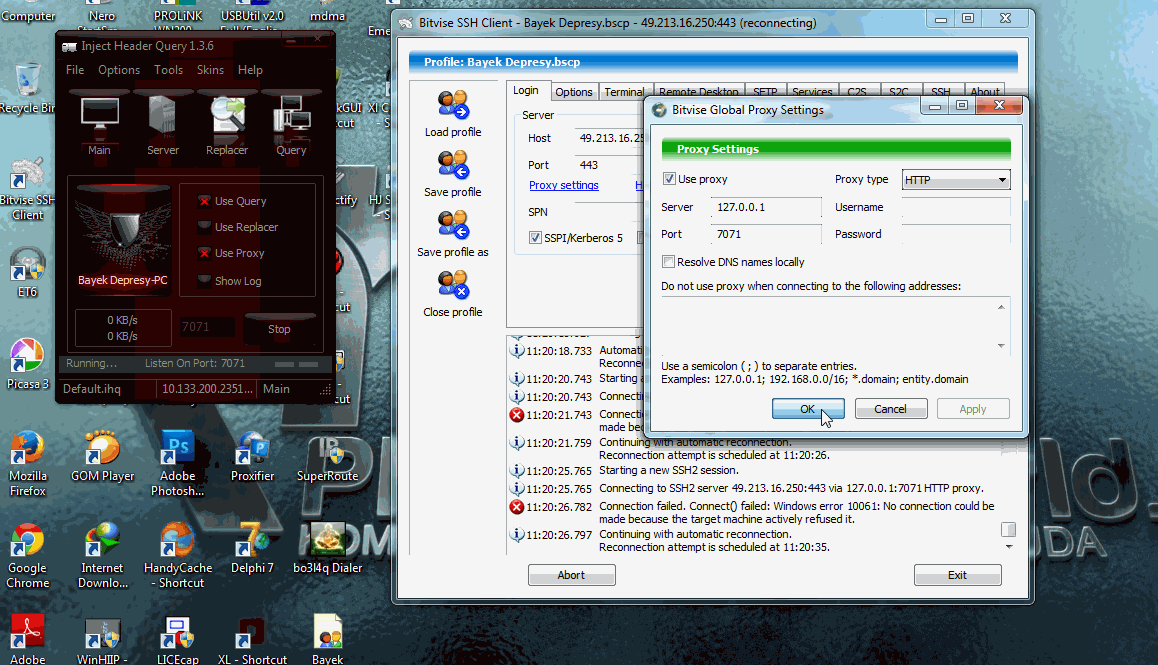Click Cancel in Proxy Settings dialog
The width and height of the screenshot is (1158, 665).
pyautogui.click(x=891, y=409)
